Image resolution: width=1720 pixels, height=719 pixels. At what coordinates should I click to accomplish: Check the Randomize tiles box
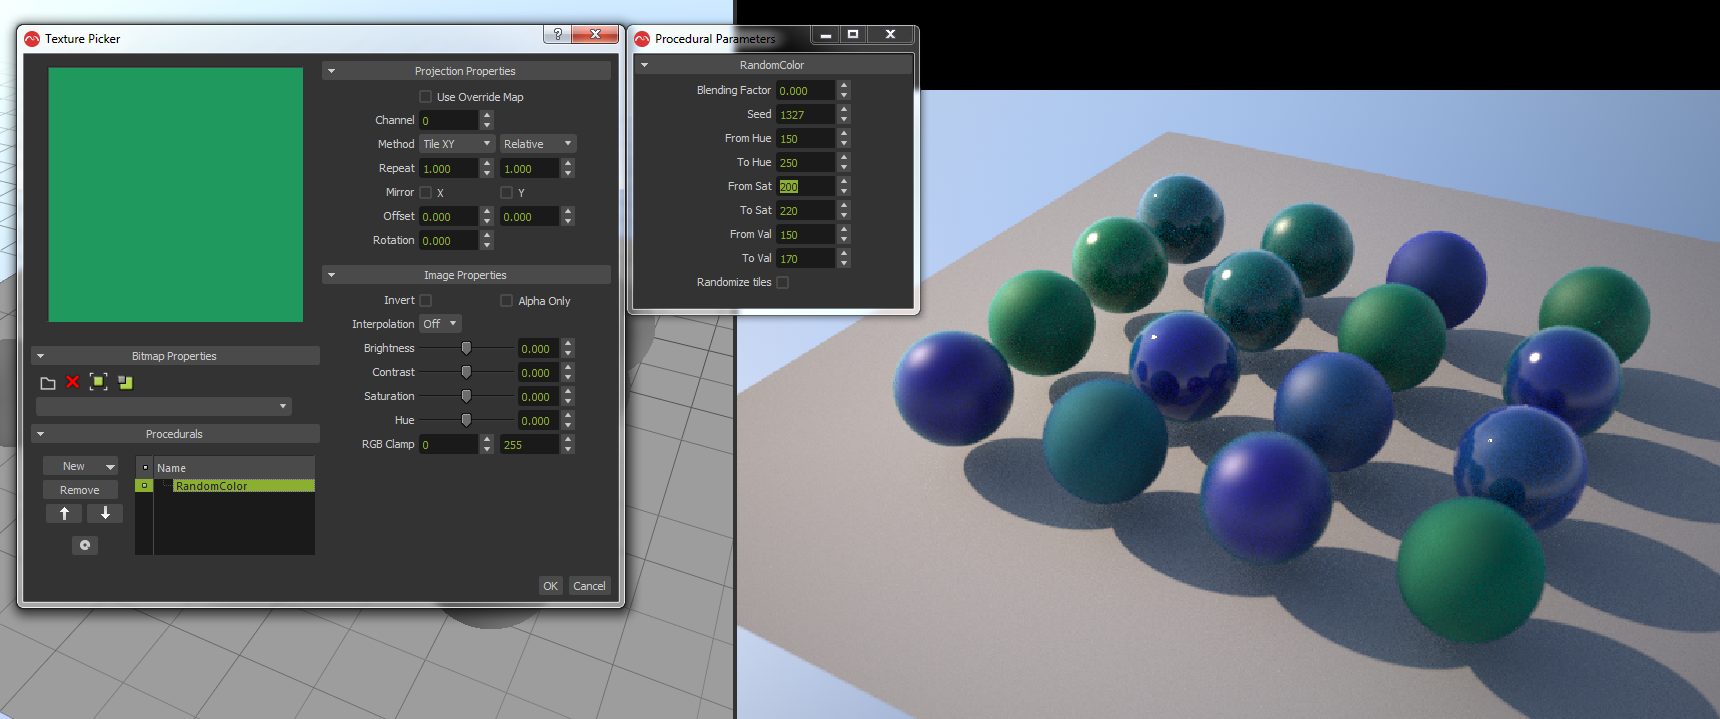pos(783,282)
